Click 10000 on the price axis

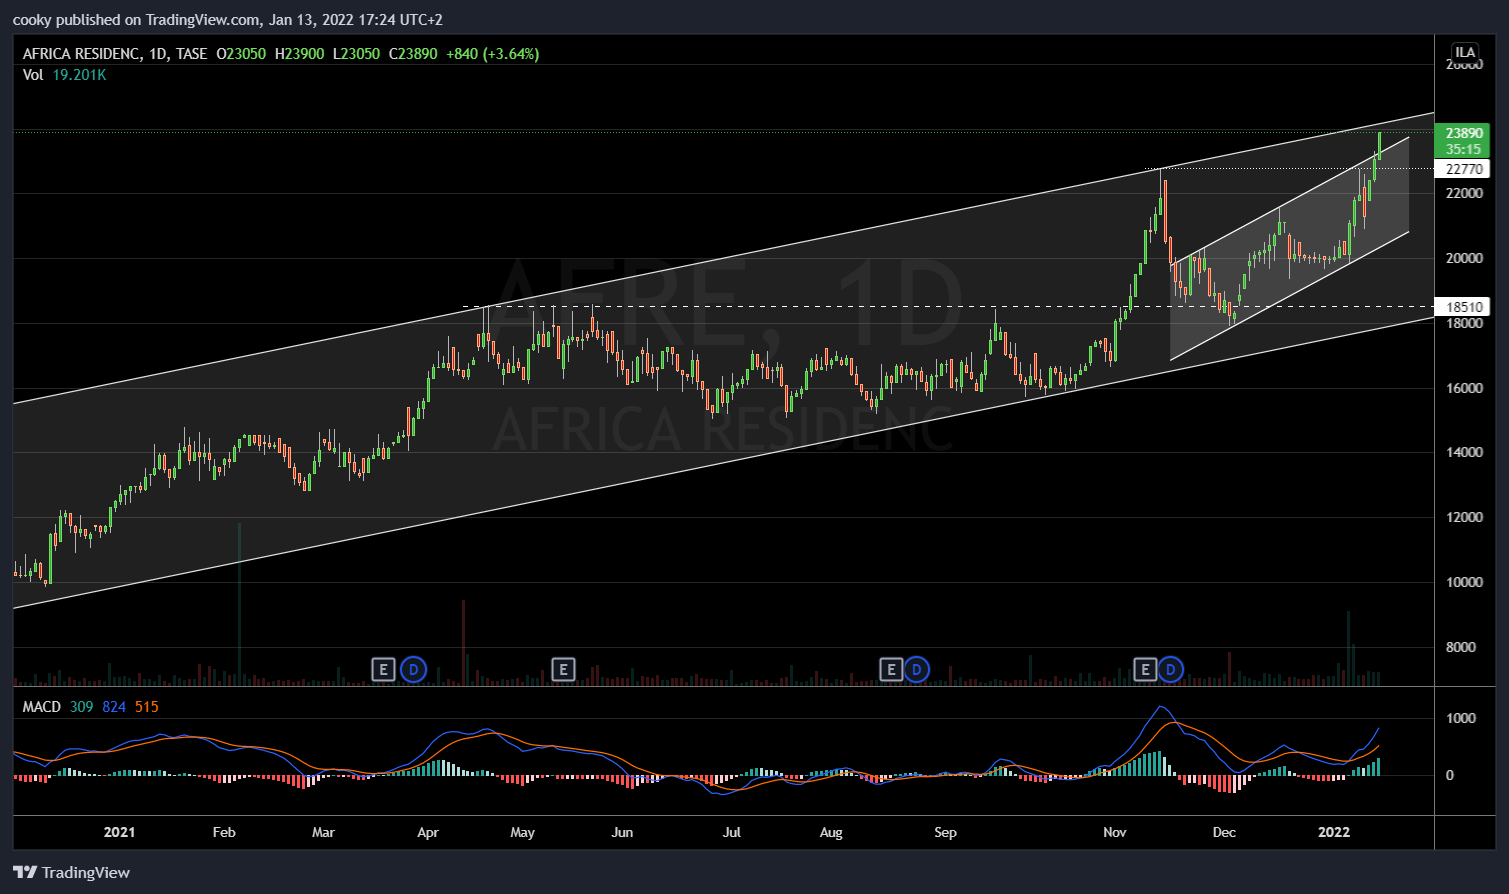click(x=1464, y=582)
